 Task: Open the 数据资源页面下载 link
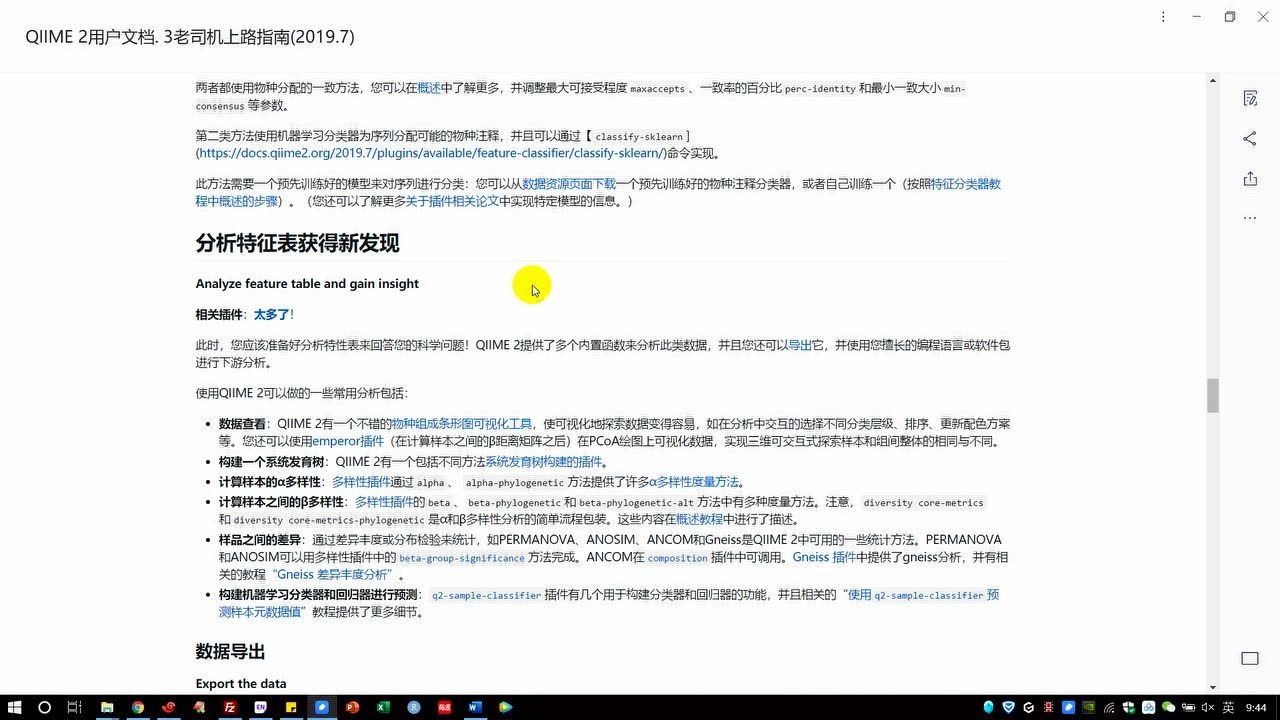568,184
